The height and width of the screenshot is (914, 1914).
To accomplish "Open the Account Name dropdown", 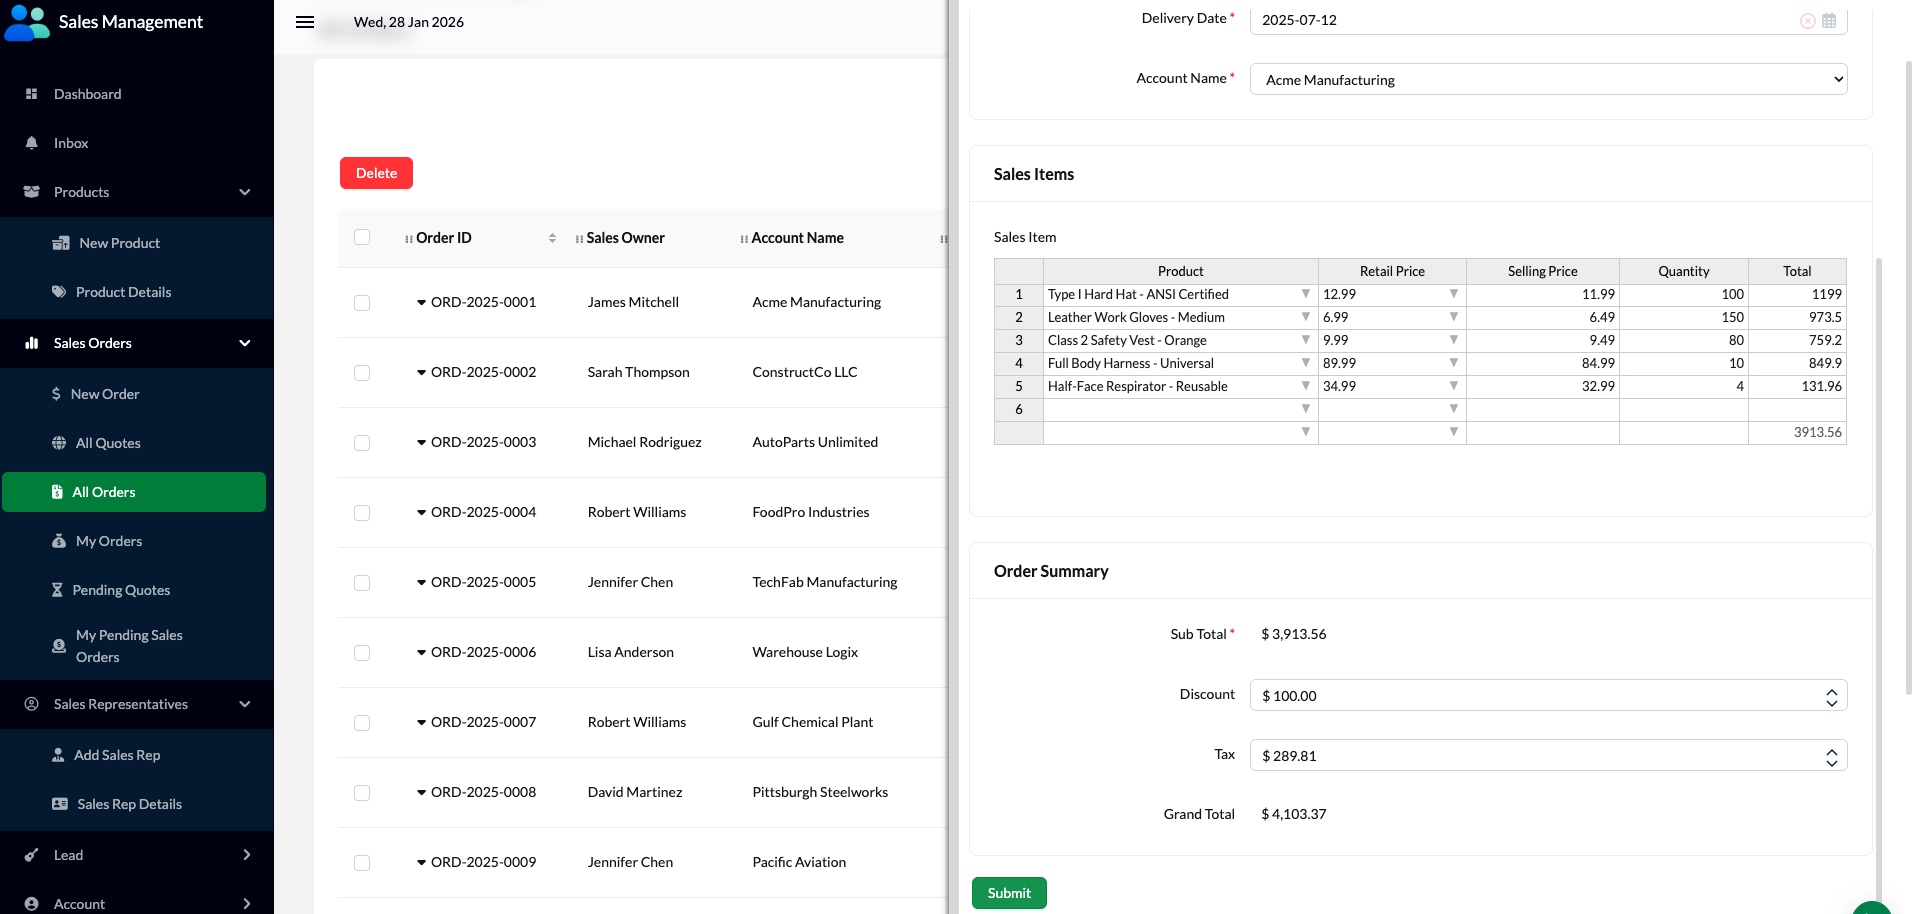I will pos(1548,79).
